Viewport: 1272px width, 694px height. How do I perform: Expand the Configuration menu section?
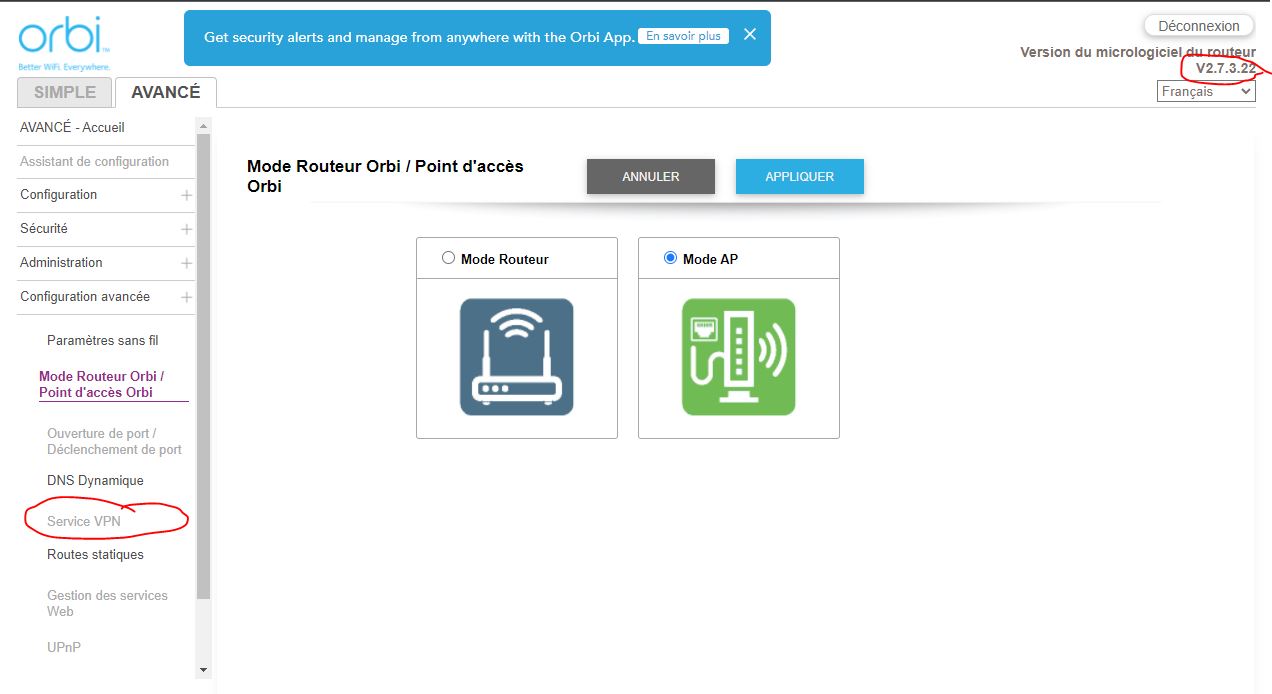[x=186, y=195]
